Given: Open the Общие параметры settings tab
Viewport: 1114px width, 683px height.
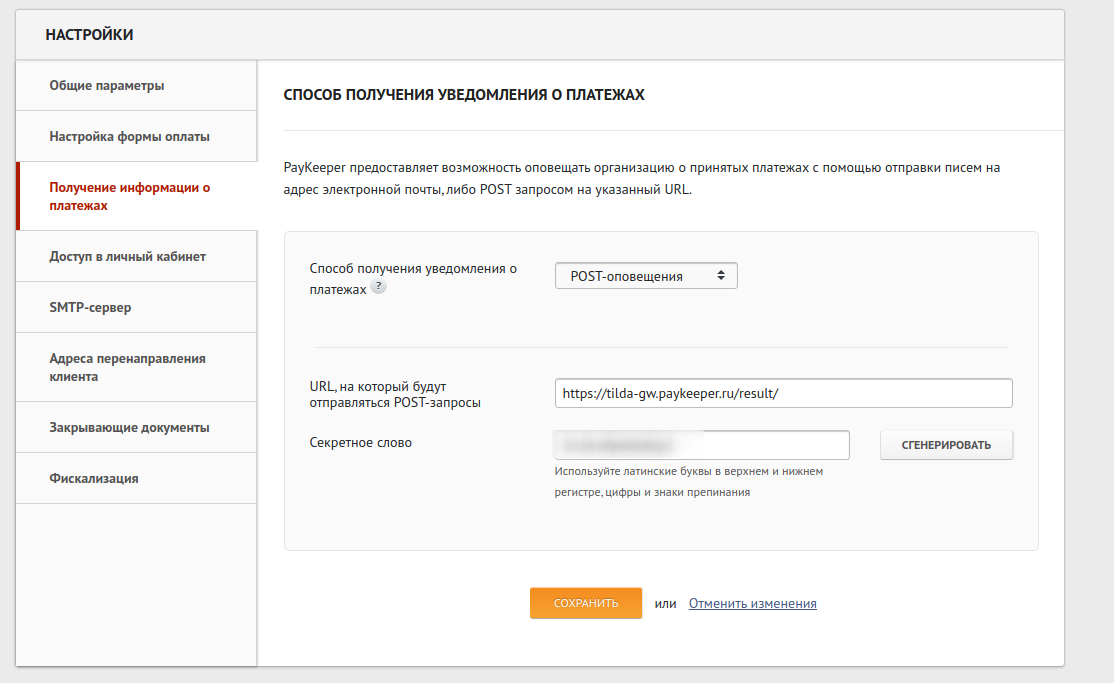Looking at the screenshot, I should (x=107, y=86).
